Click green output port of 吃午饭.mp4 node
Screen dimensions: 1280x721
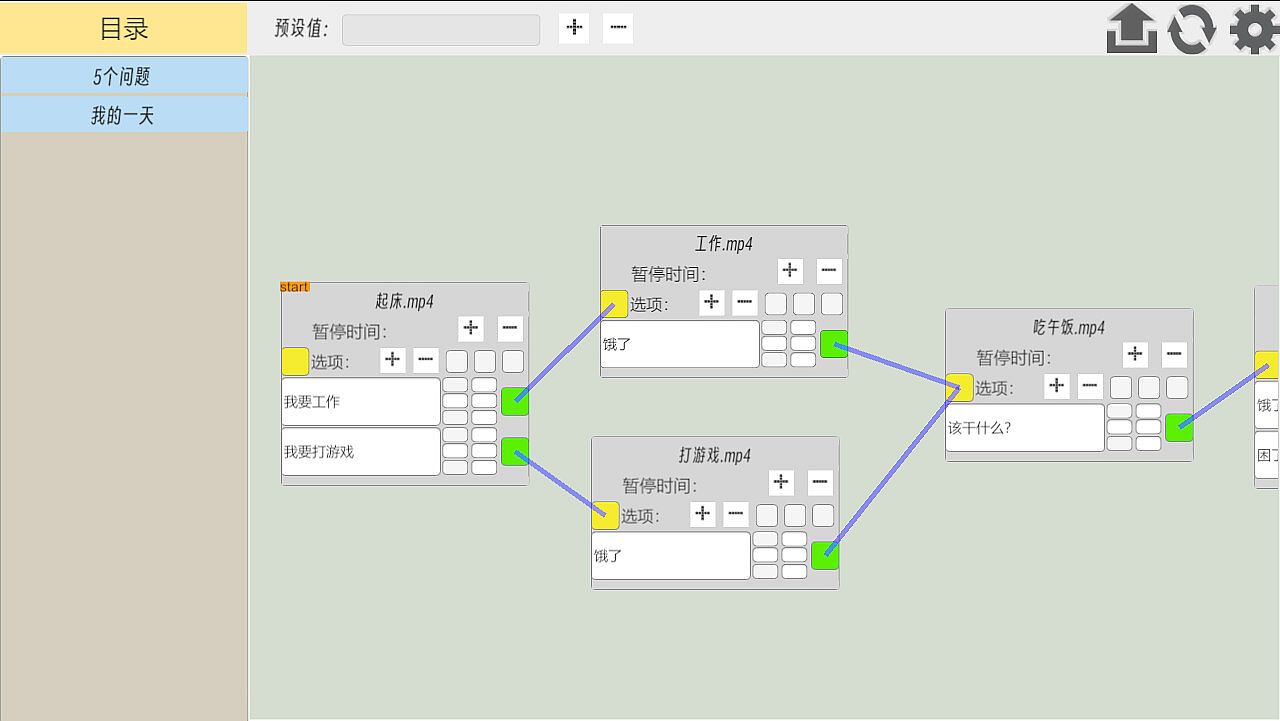[x=1179, y=427]
